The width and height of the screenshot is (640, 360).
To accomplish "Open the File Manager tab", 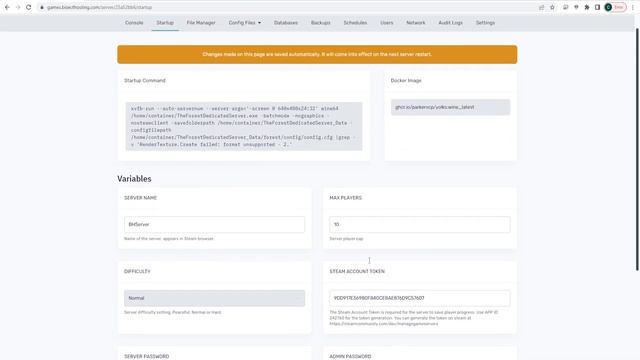I will pos(201,23).
